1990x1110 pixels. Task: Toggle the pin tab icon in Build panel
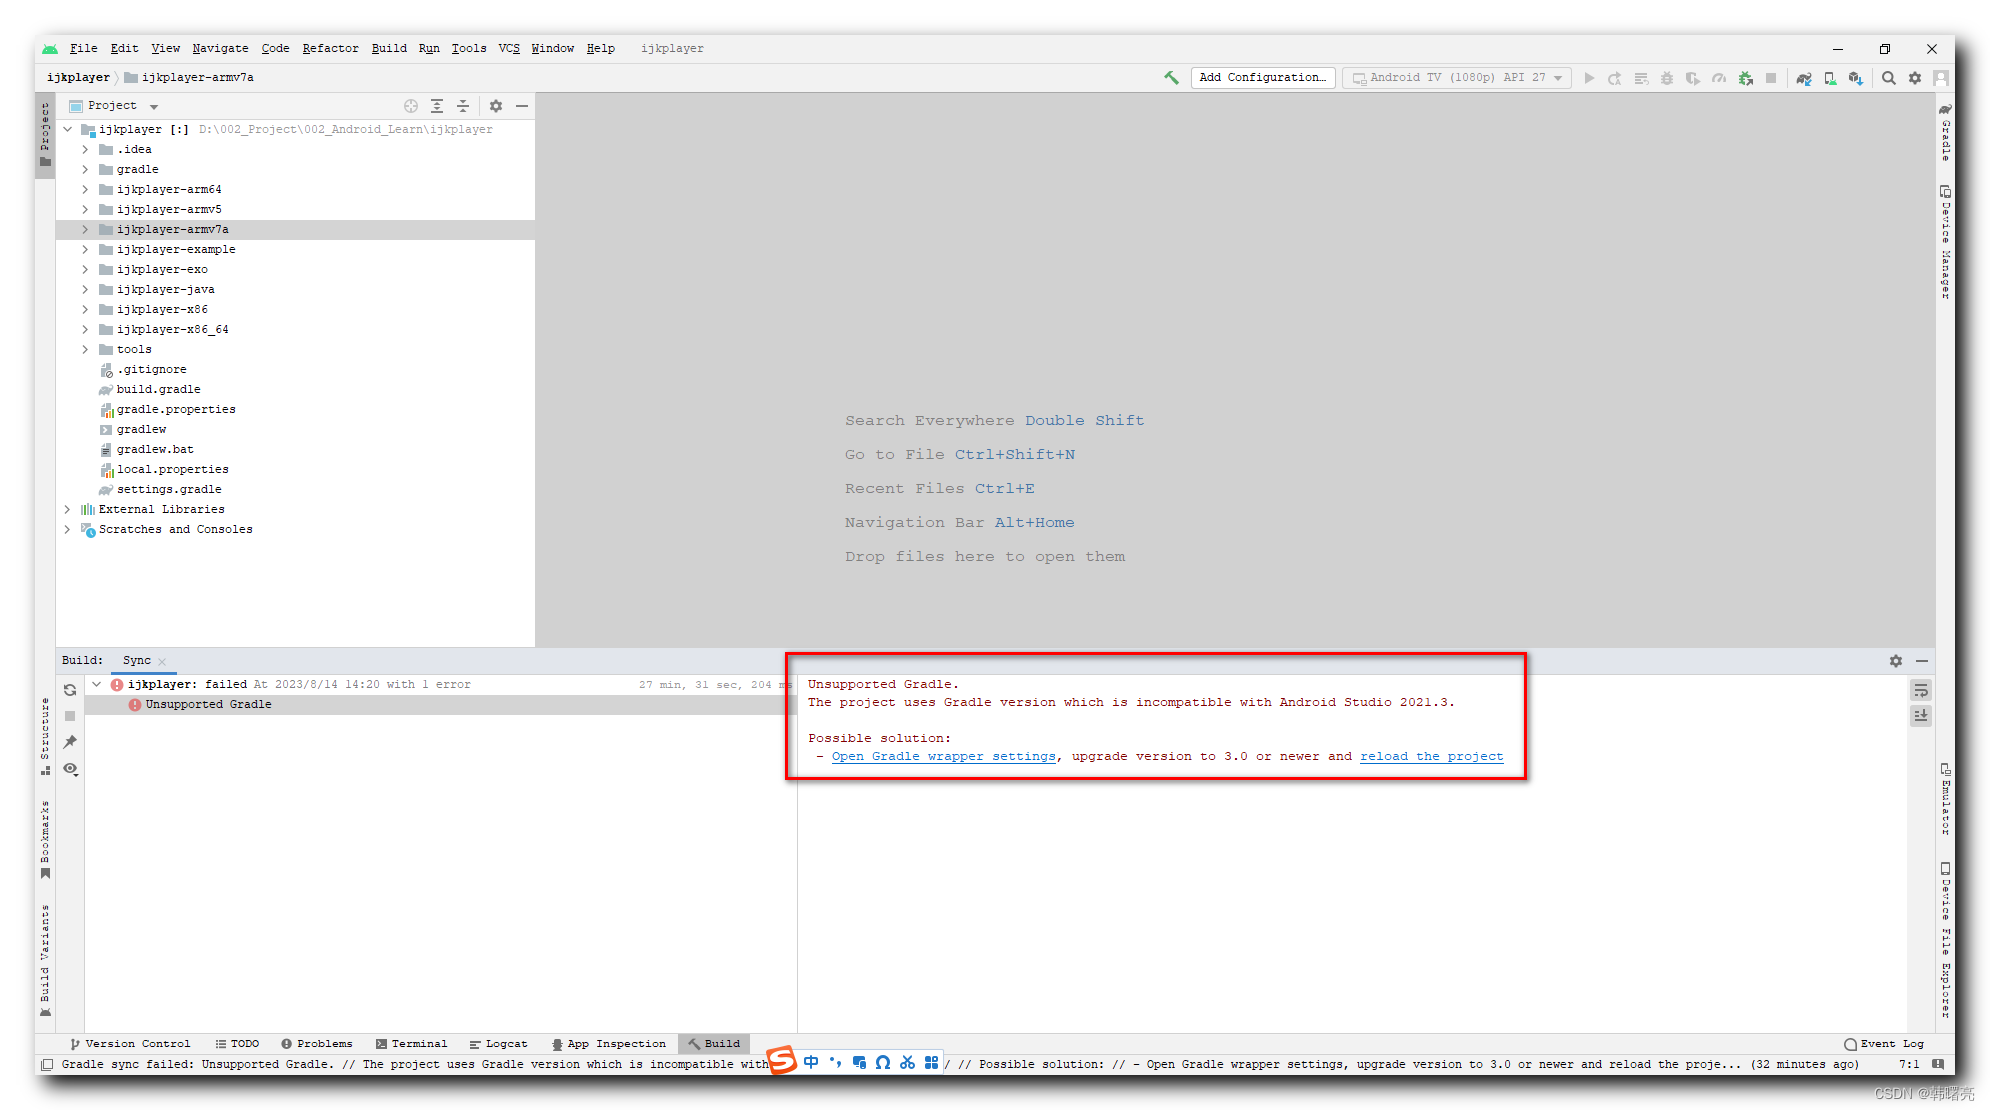pos(70,742)
